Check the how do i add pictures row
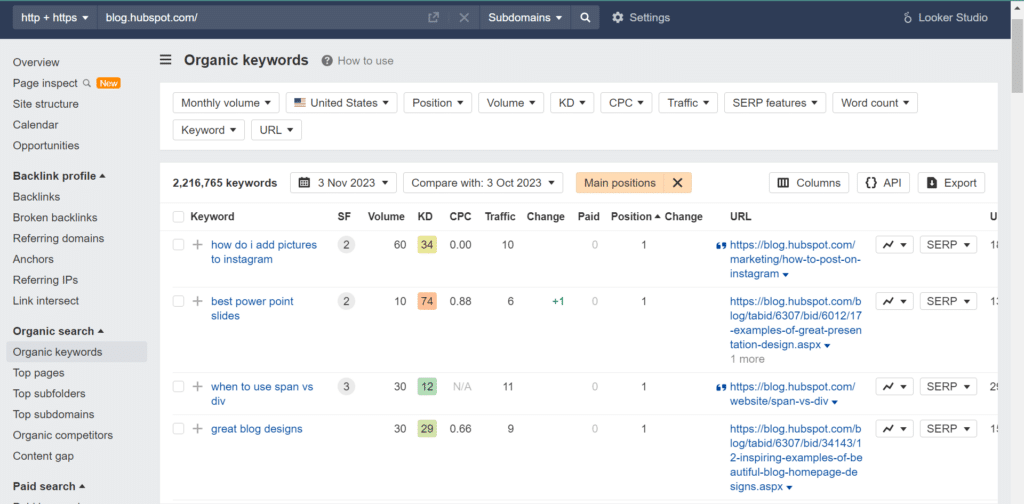Viewport: 1024px width, 504px height. (178, 245)
